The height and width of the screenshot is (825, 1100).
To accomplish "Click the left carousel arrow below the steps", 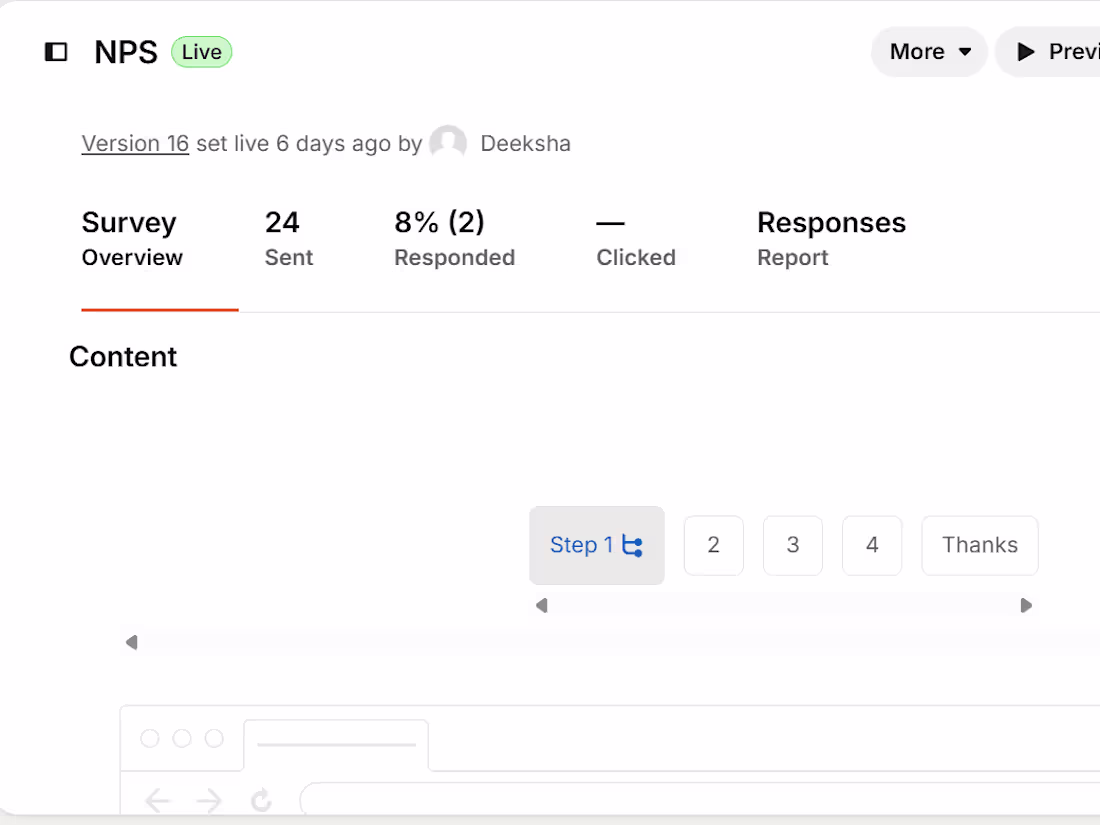I will tap(541, 605).
